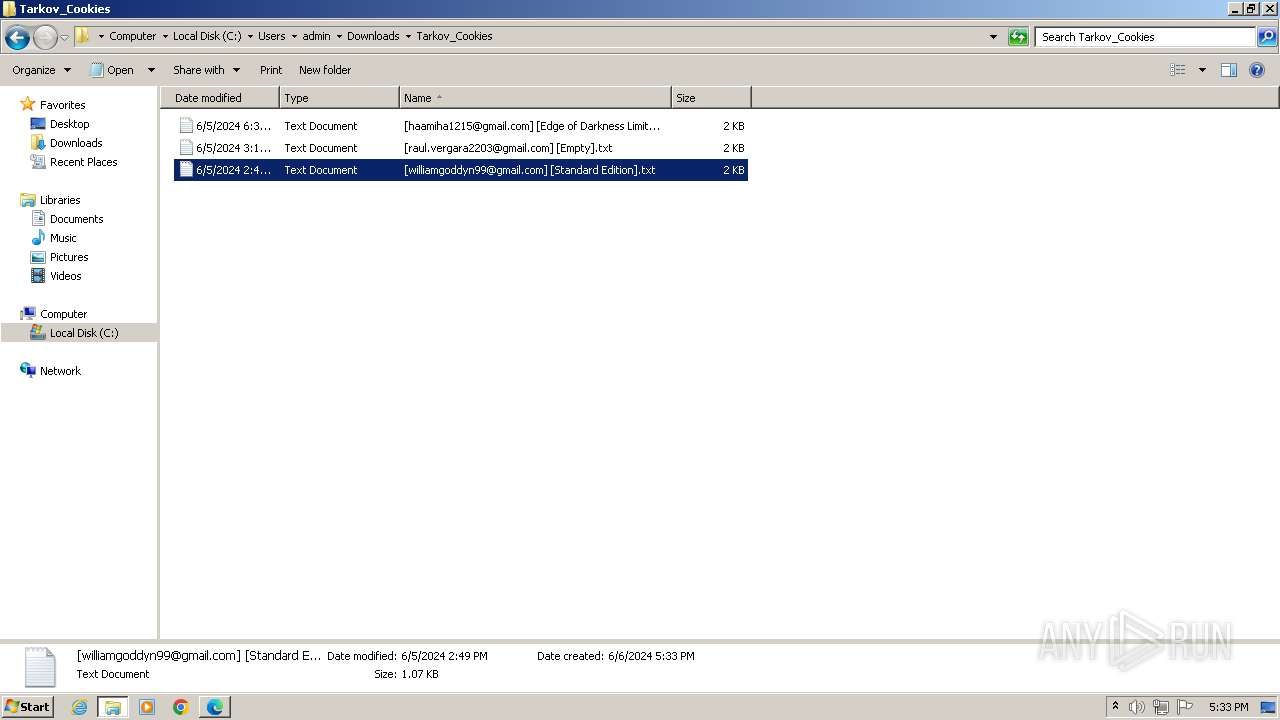Open Recent Places
Viewport: 1280px width, 720px height.
[x=83, y=162]
